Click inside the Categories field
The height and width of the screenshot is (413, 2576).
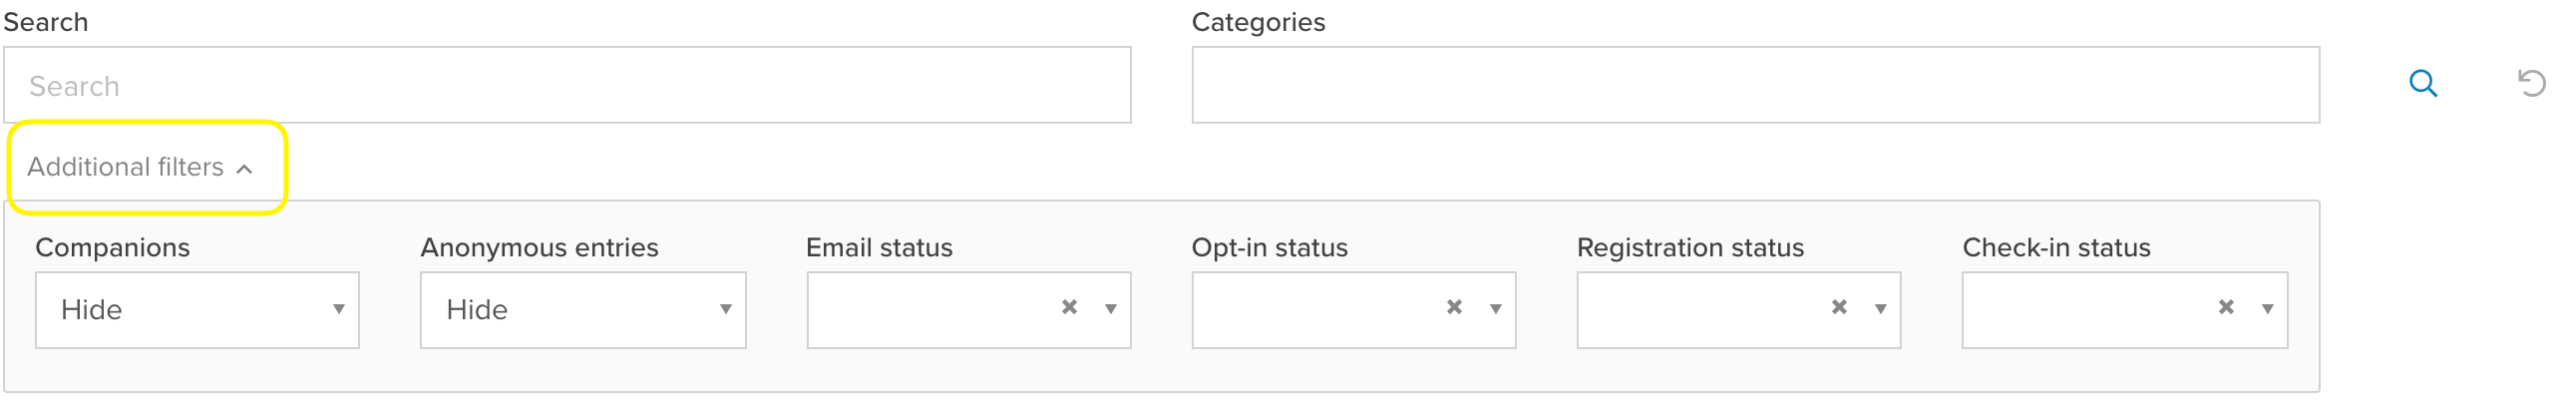coord(1755,86)
